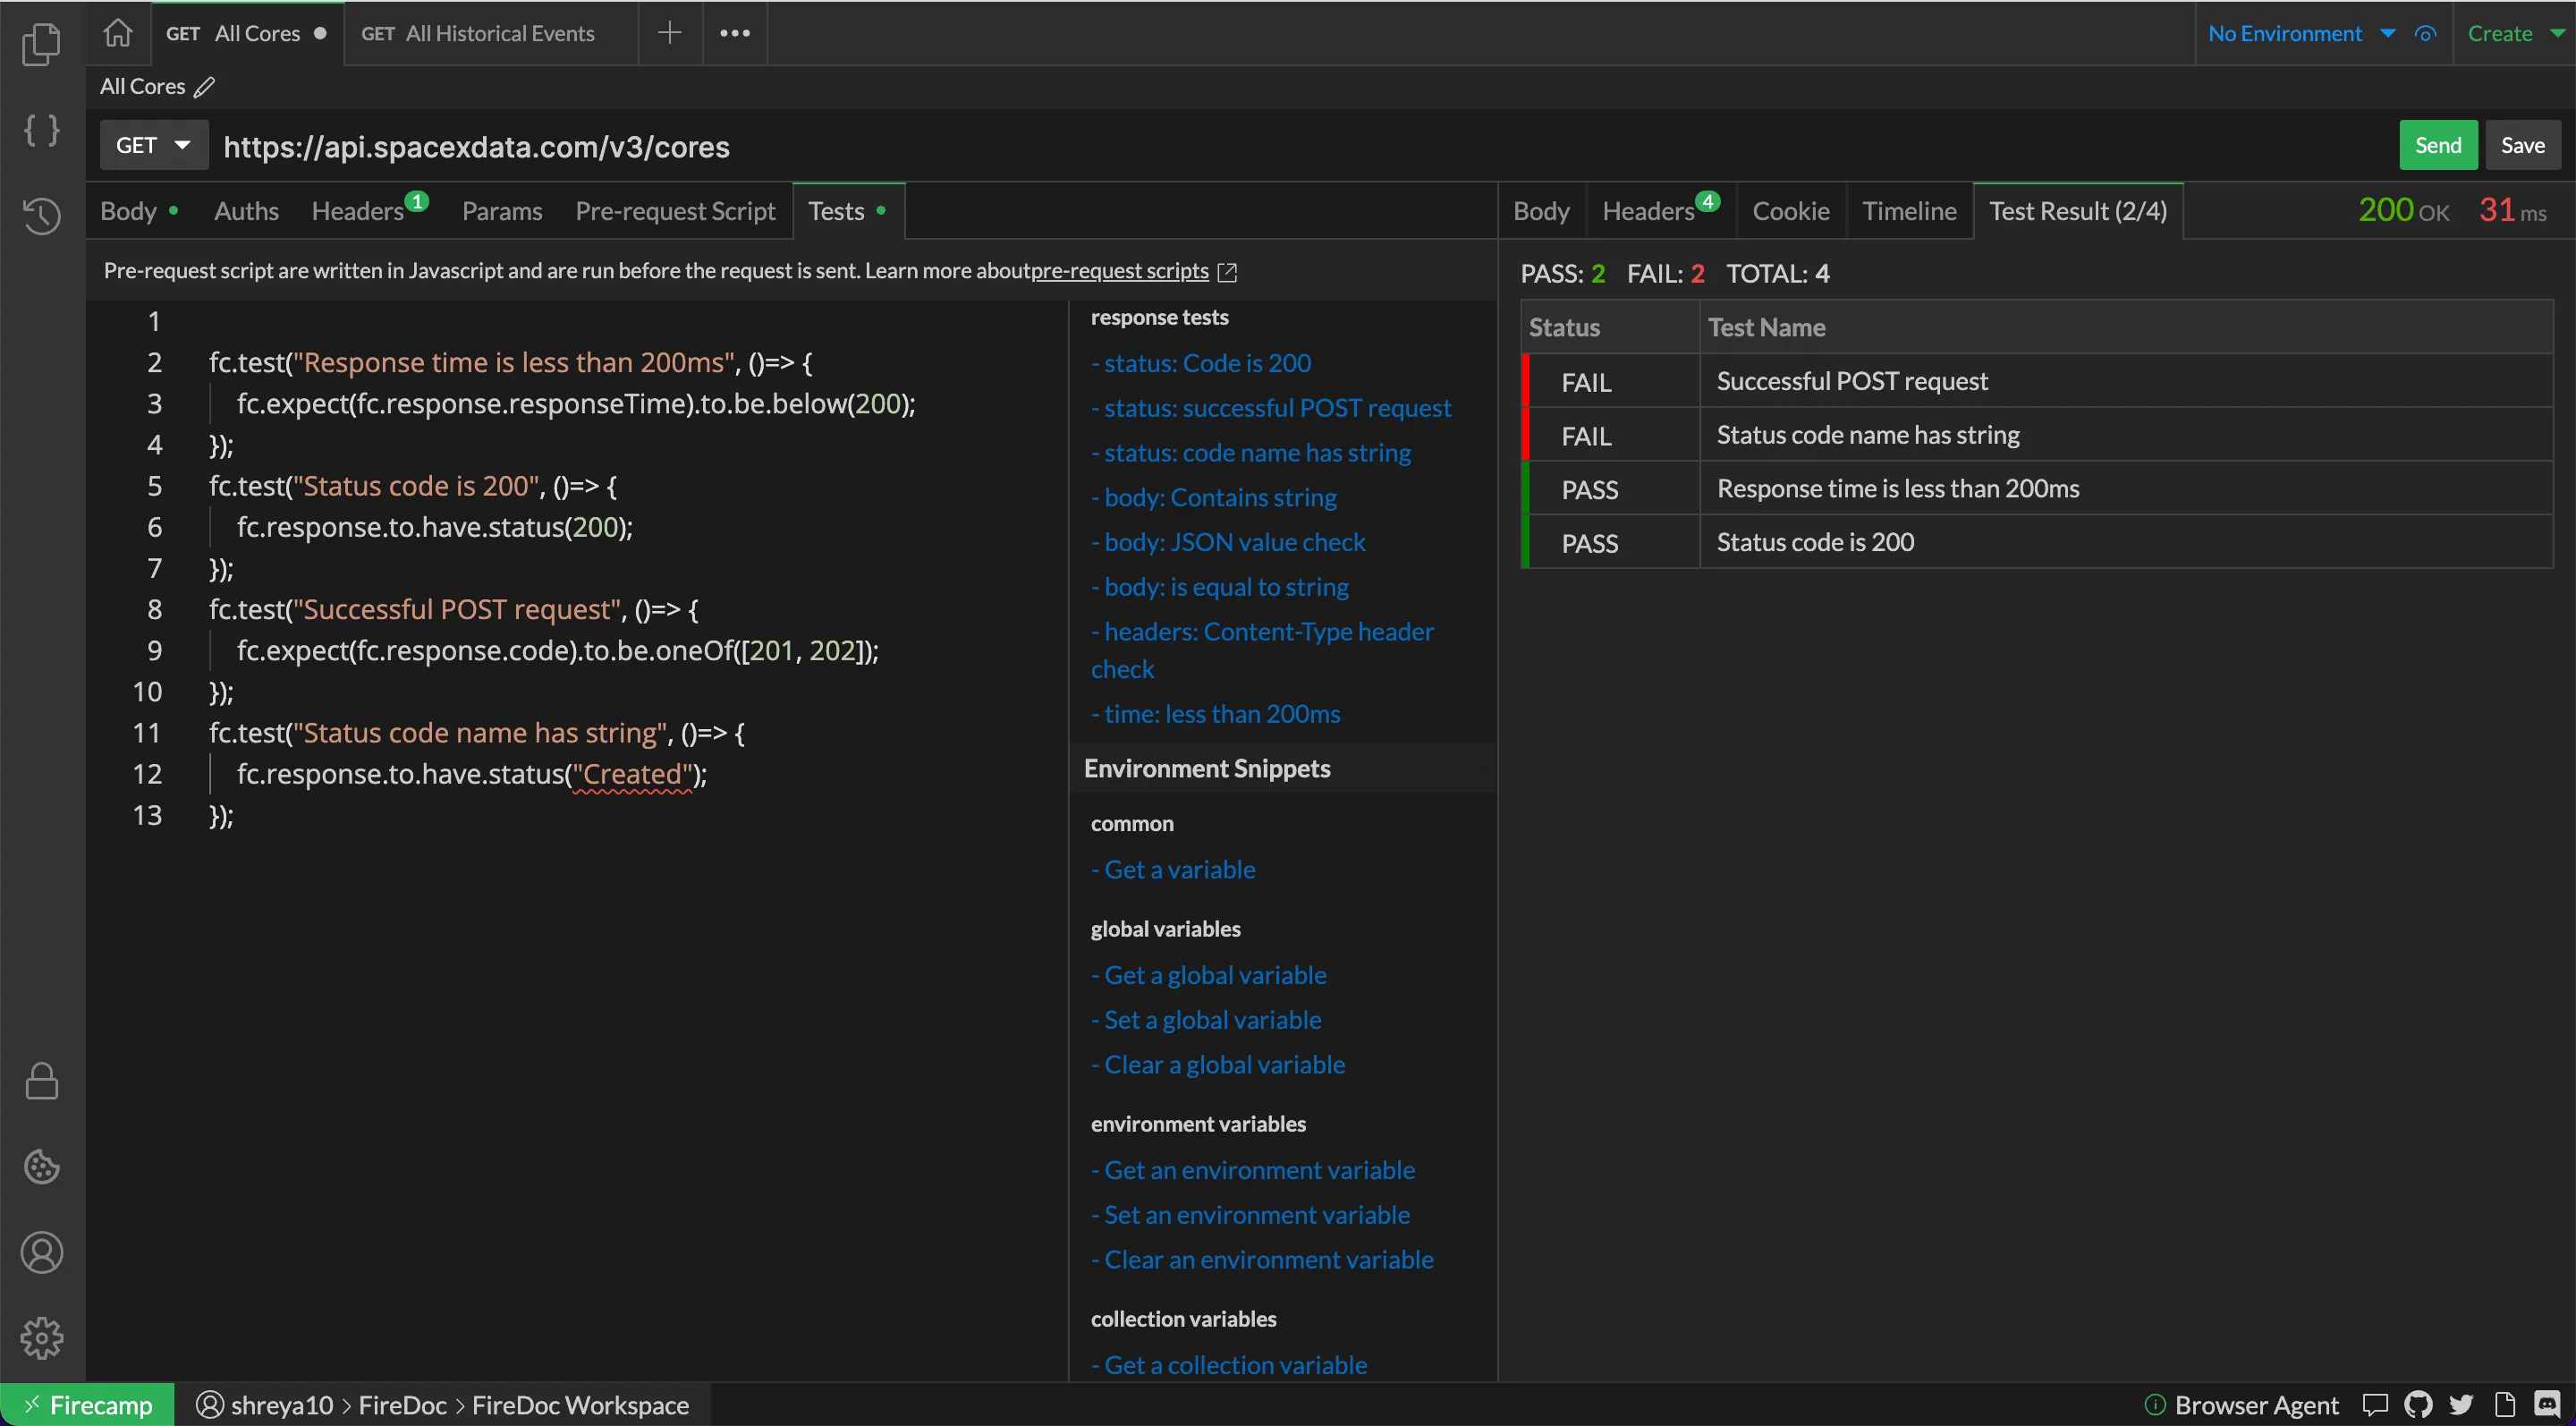Click the lock icon in the left sidebar
This screenshot has height=1426, width=2576.
[x=42, y=1081]
